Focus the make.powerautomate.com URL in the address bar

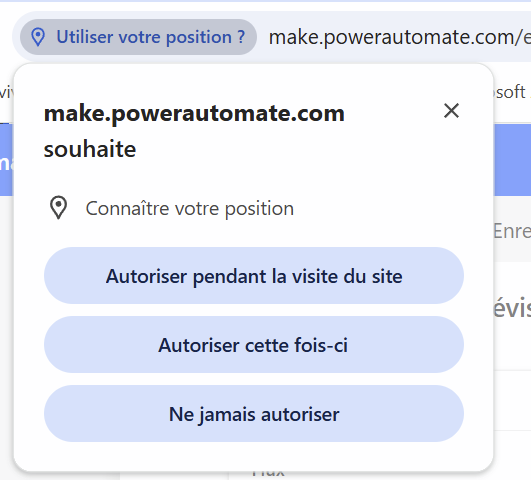pyautogui.click(x=400, y=37)
